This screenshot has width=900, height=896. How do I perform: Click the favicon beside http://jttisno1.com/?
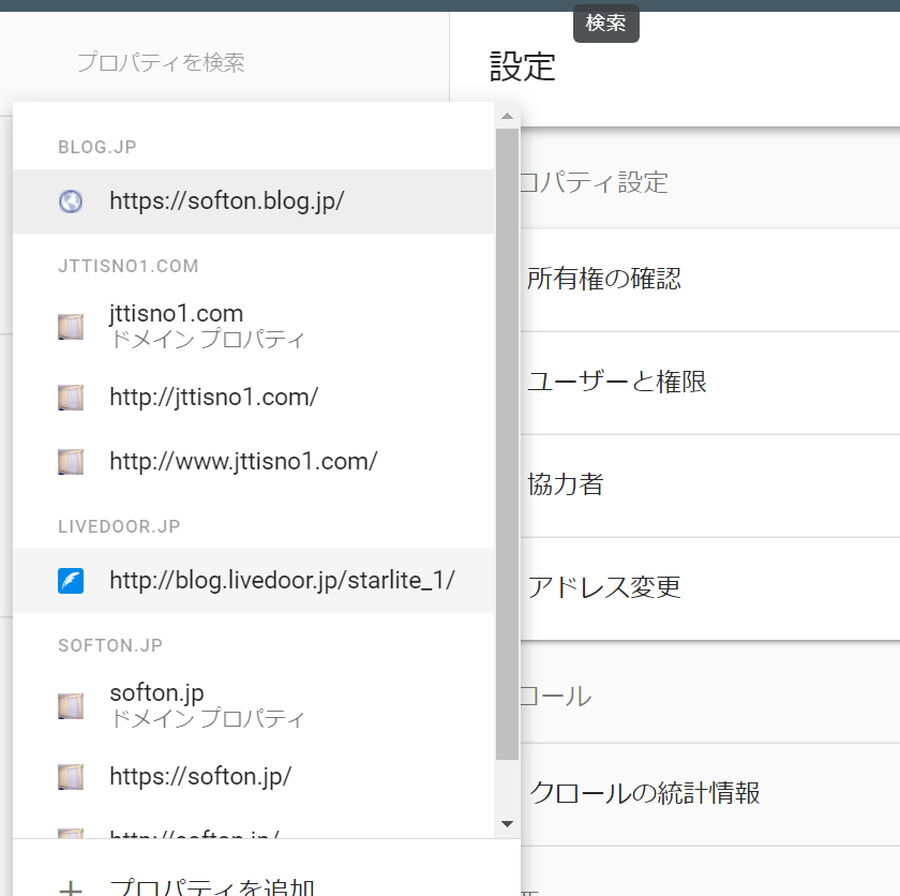pos(71,397)
